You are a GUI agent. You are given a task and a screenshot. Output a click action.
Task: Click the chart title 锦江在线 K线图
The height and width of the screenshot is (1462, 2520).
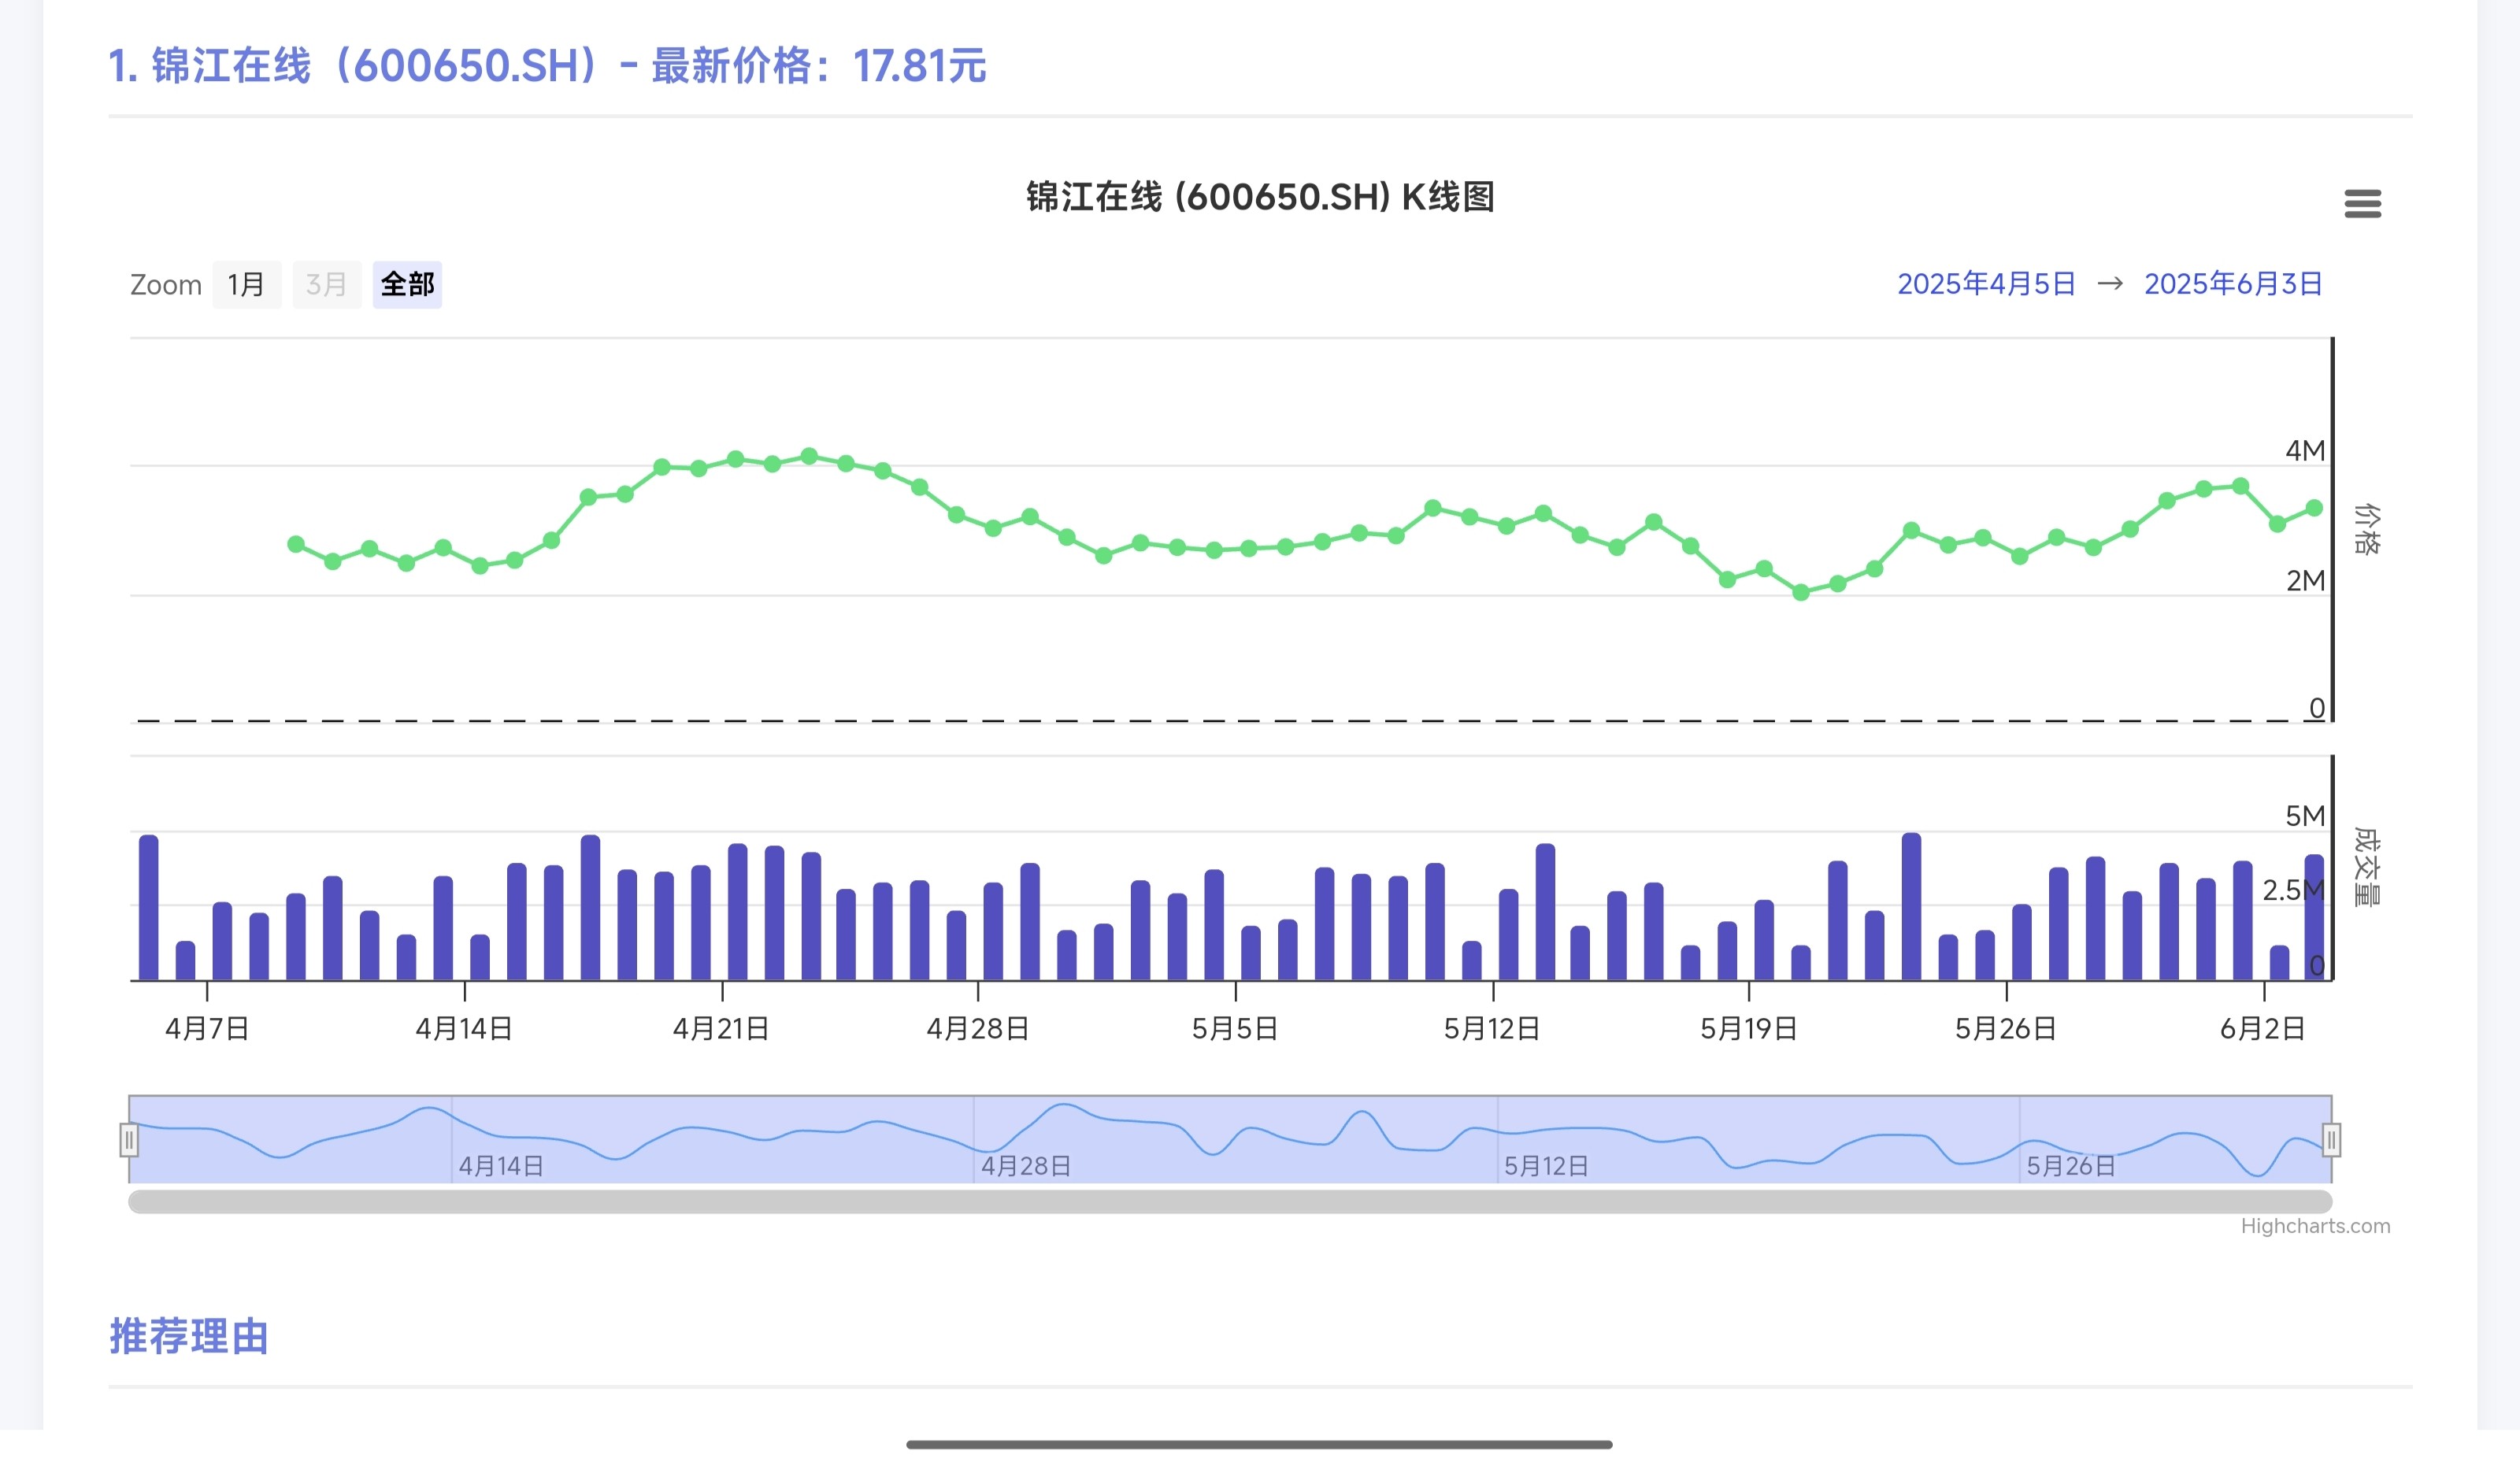pos(1260,197)
